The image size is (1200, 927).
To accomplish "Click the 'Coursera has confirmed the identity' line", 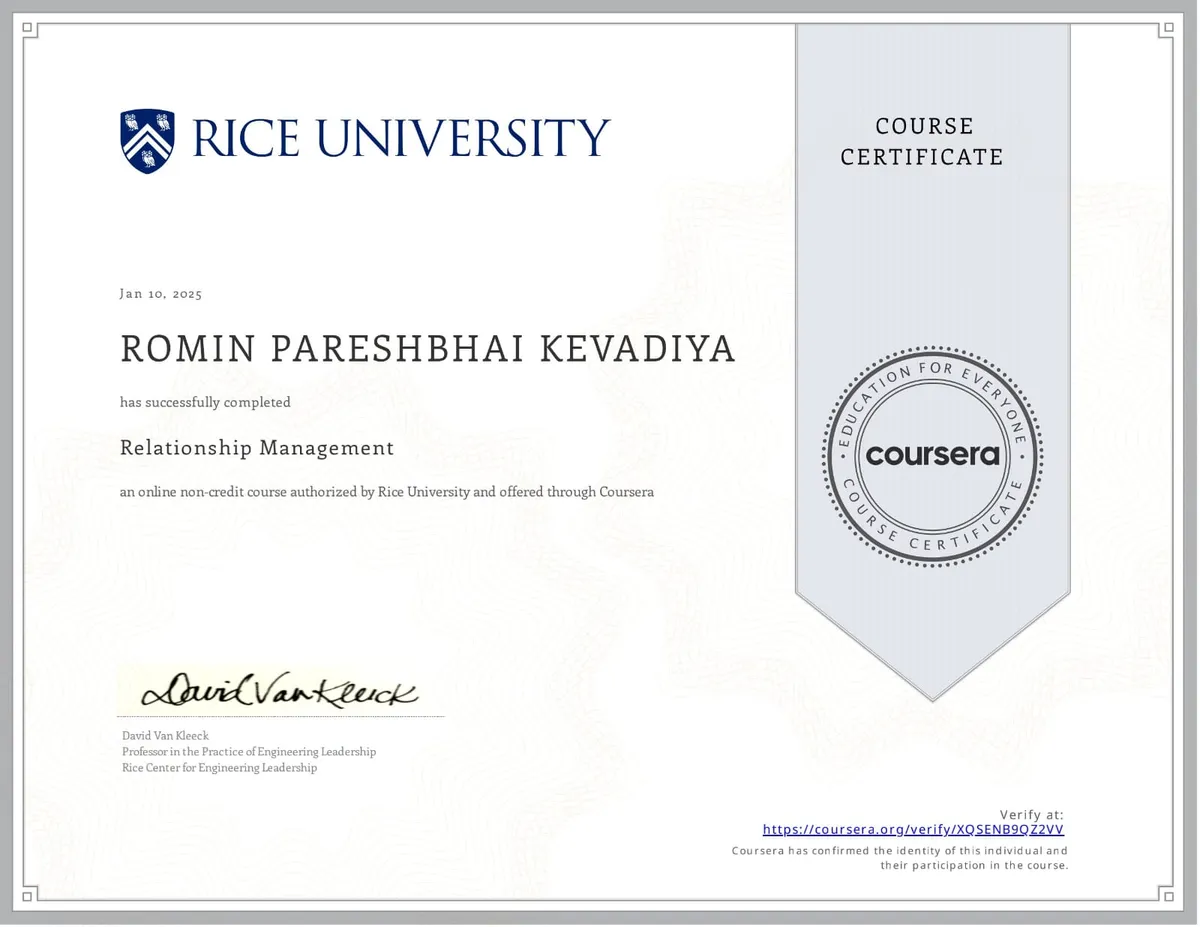I will 900,851.
